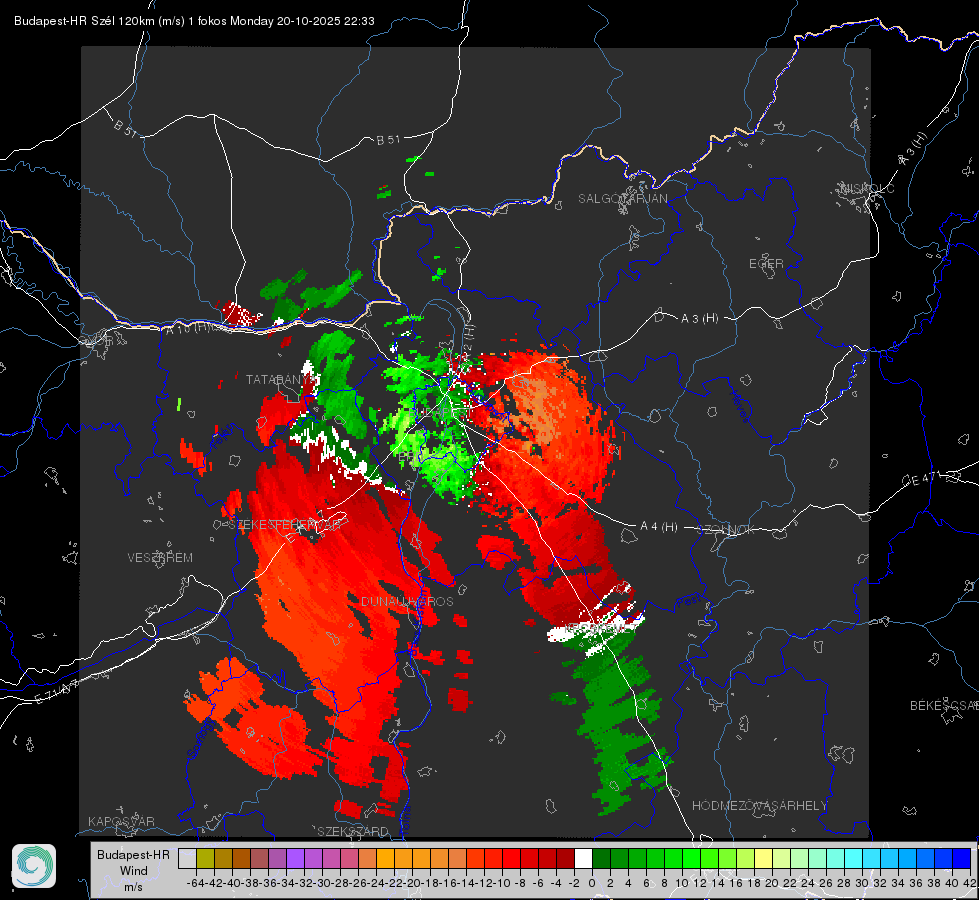The height and width of the screenshot is (900, 979).
Task: Click the A 4 (H) road label
Action: (659, 527)
